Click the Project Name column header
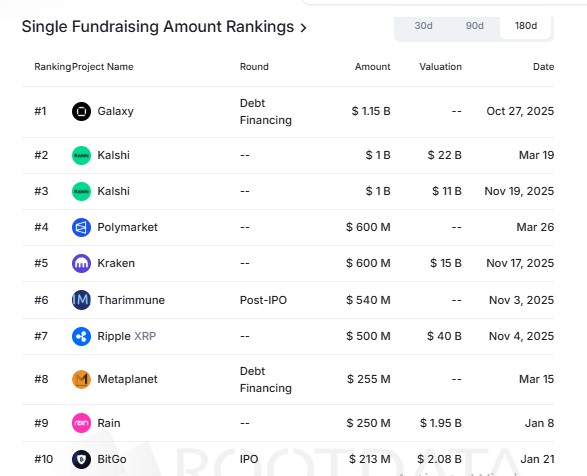Screen dimensions: 587x476 pyautogui.click(x=103, y=67)
